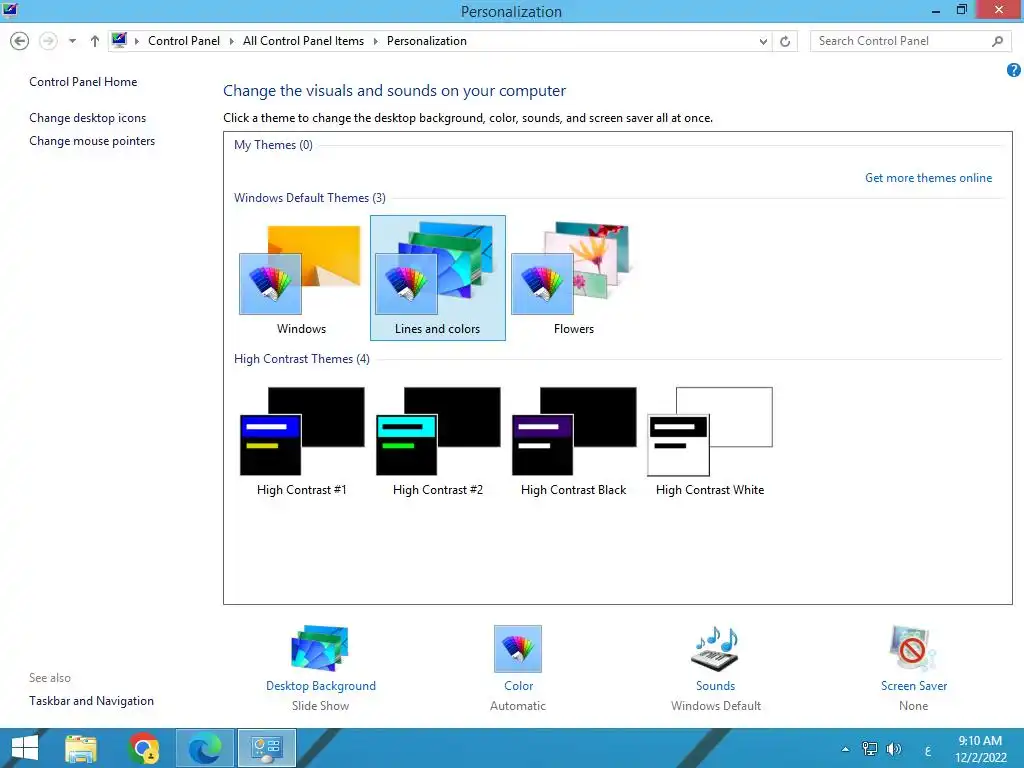Open the Help question mark icon

(1014, 70)
